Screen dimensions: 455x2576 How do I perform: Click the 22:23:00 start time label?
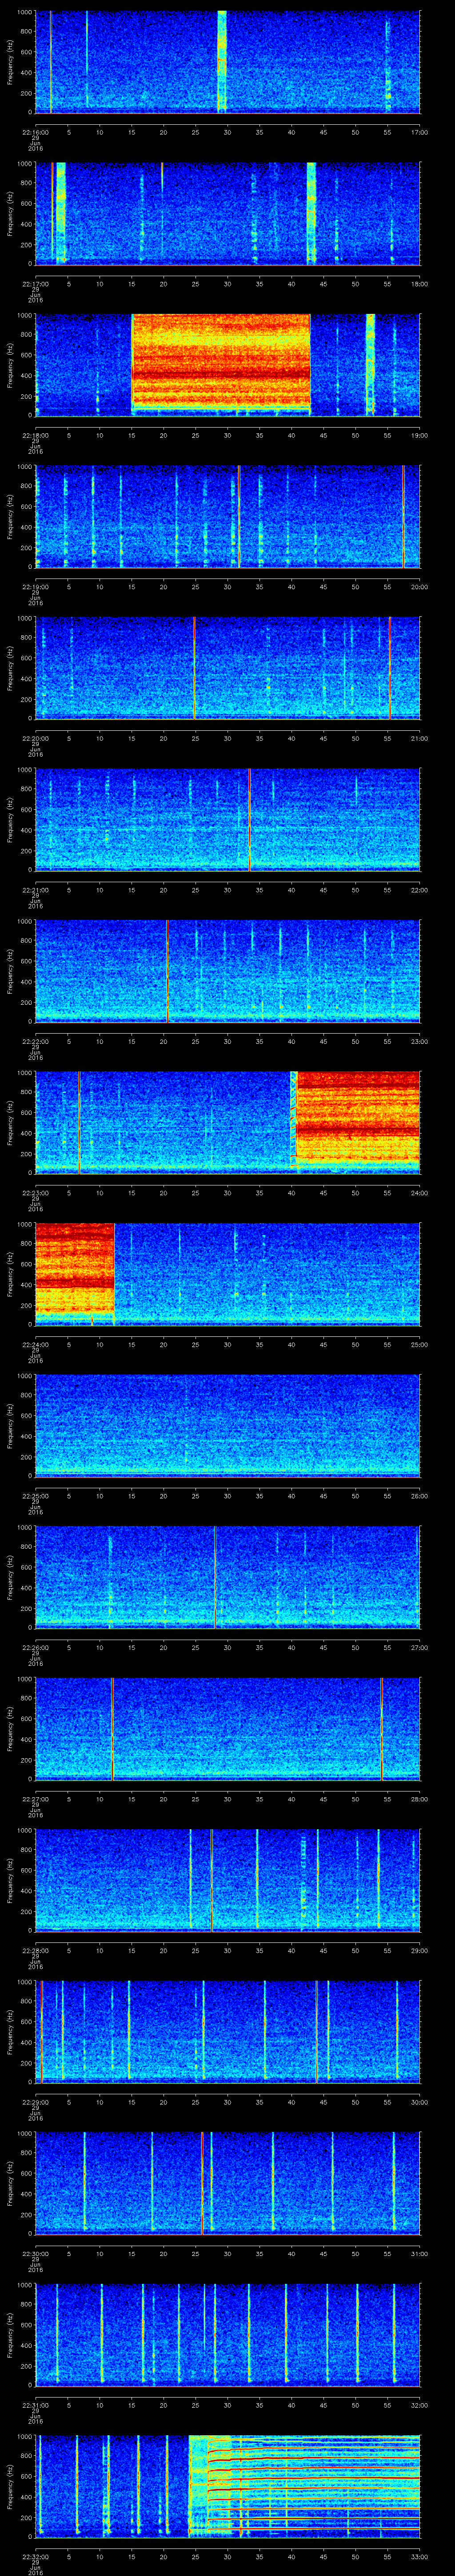(x=35, y=1192)
